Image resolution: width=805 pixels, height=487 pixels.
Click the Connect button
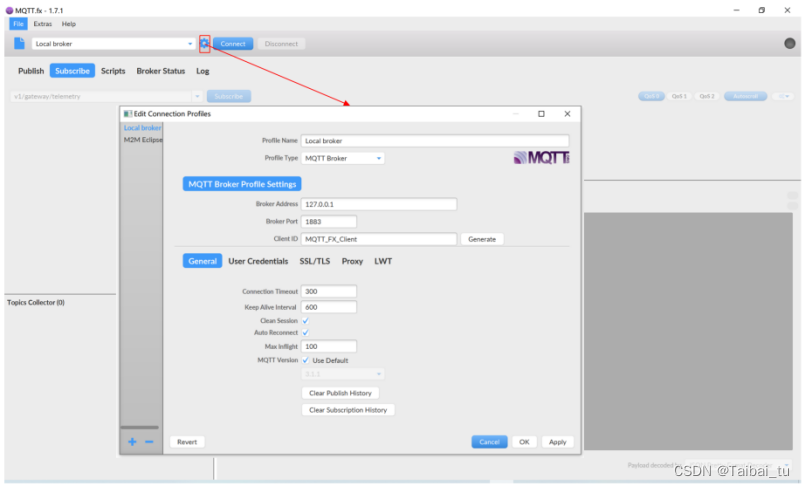[x=233, y=44]
